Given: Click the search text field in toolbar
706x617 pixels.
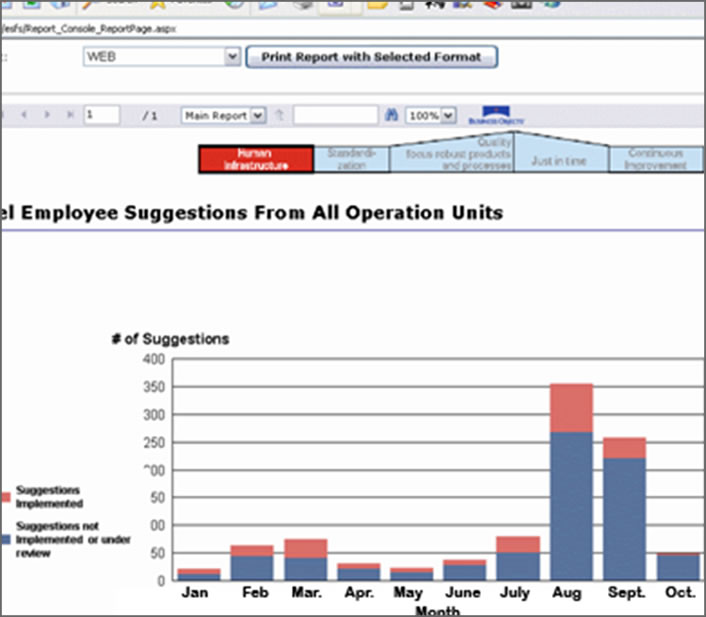Looking at the screenshot, I should 335,115.
